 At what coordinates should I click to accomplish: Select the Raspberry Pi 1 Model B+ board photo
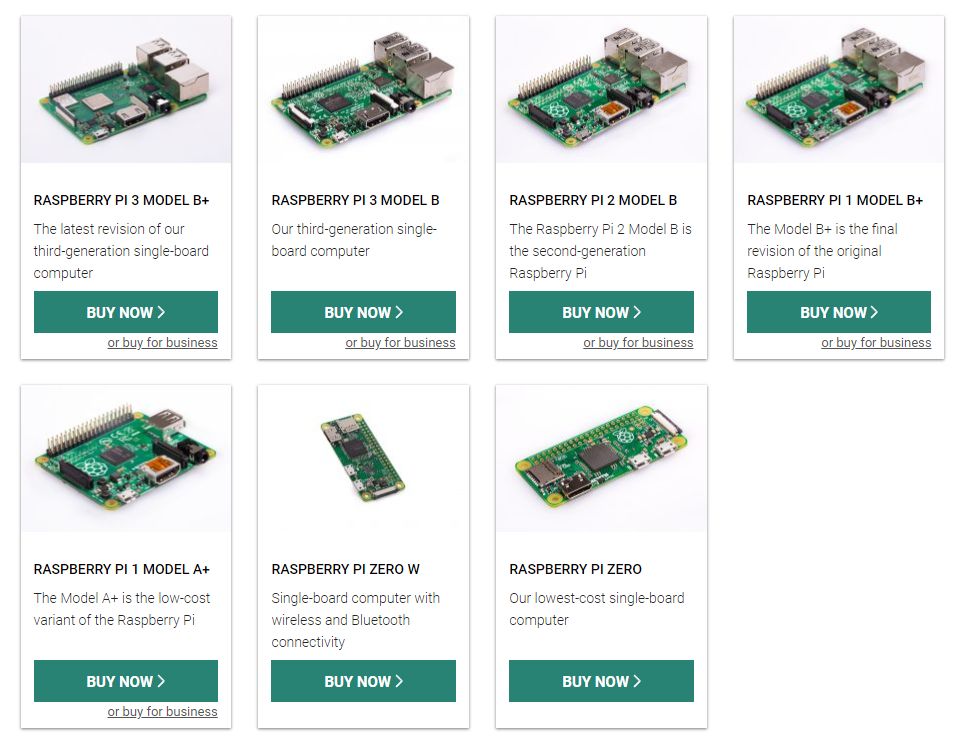click(839, 89)
